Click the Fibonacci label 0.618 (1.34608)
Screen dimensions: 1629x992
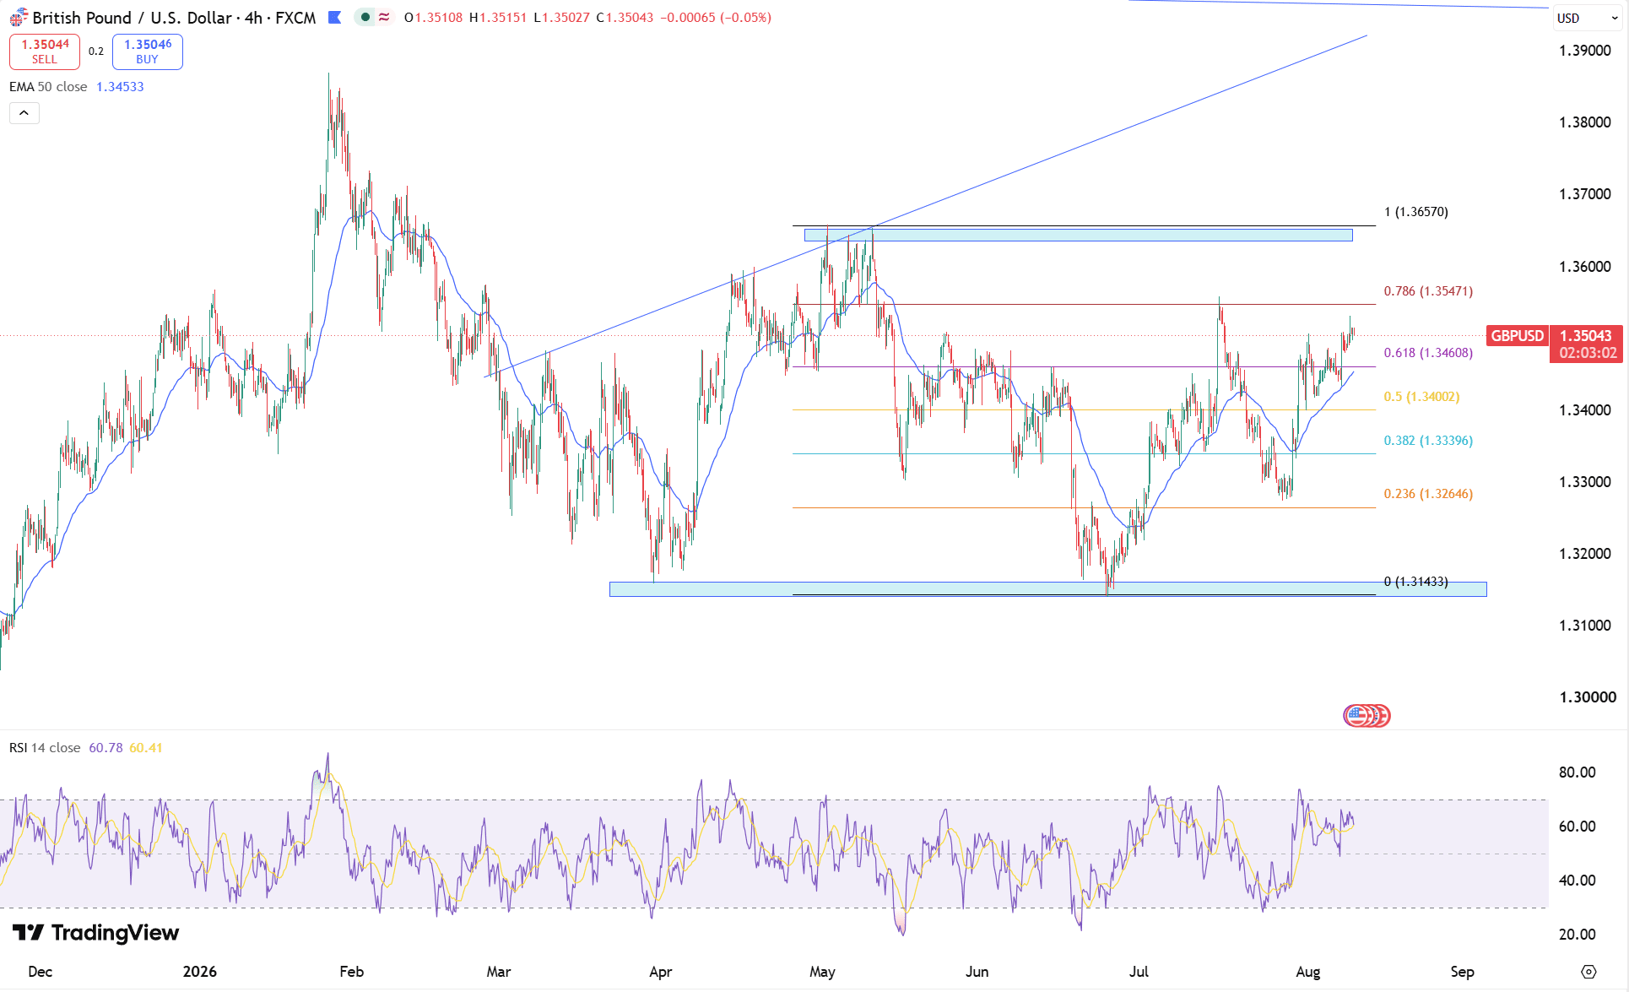tap(1428, 353)
